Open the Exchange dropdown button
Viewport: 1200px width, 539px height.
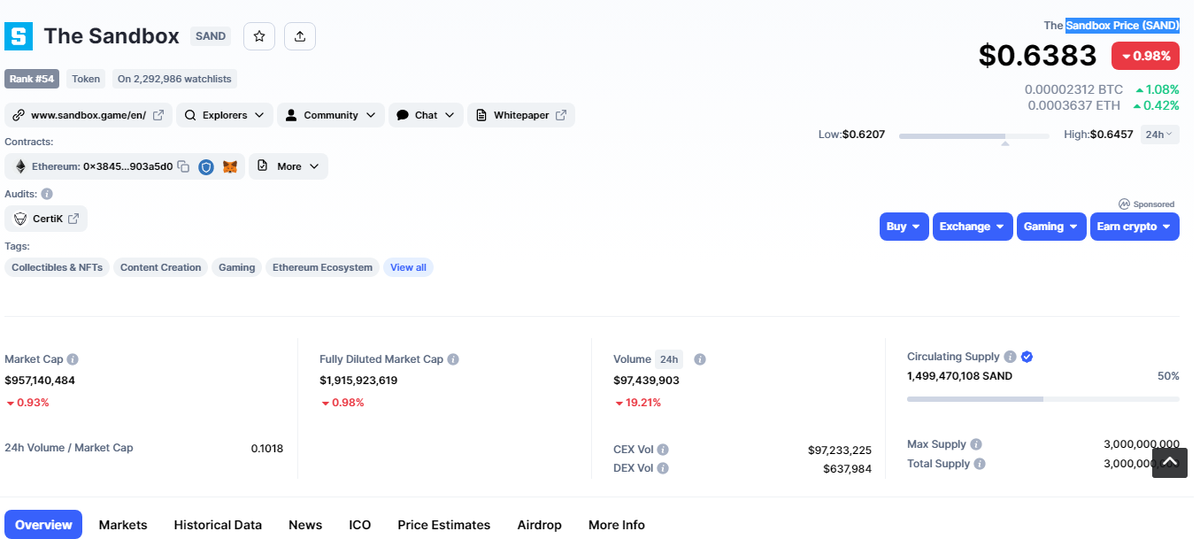click(973, 226)
